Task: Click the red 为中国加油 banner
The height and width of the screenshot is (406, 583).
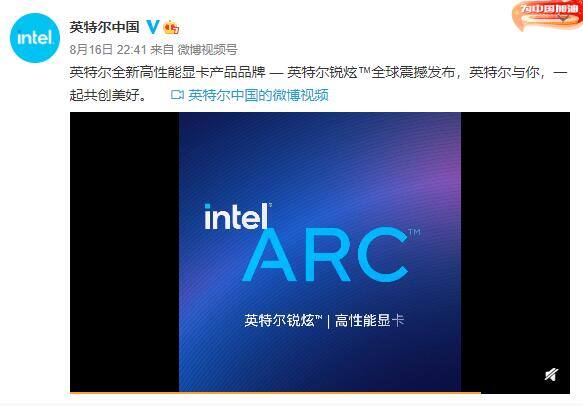Action: point(547,15)
